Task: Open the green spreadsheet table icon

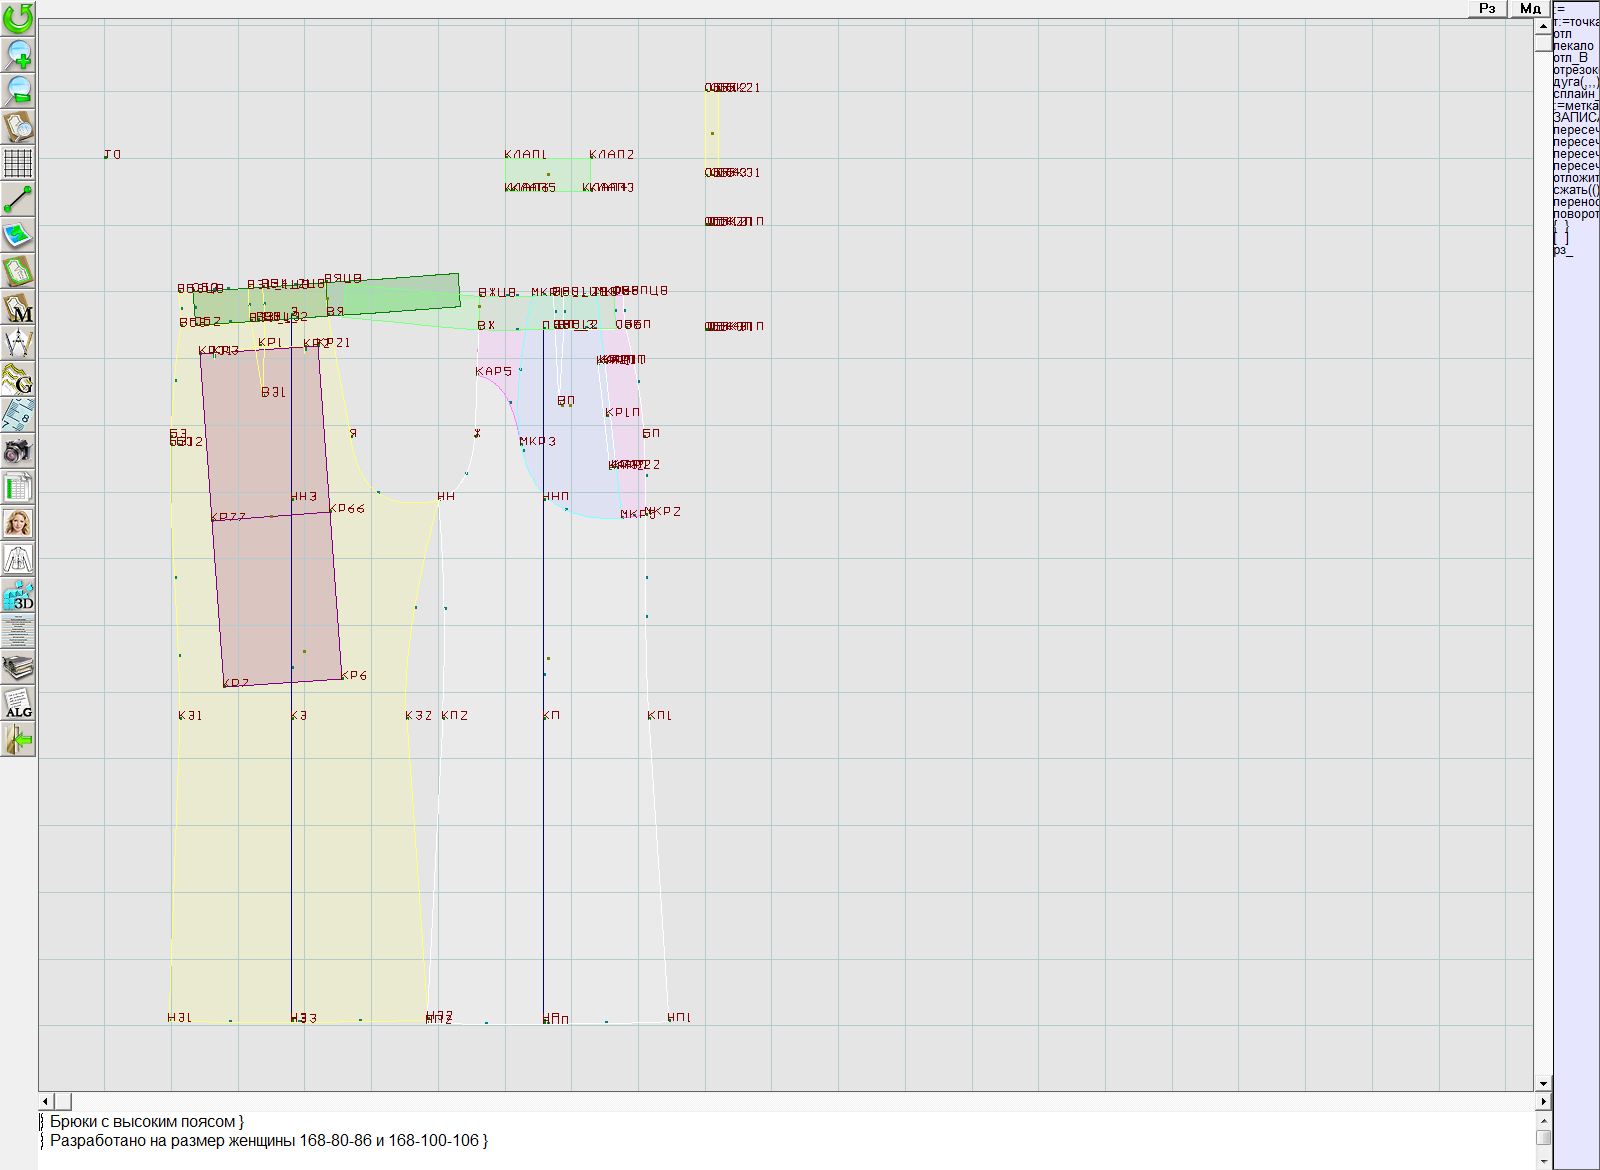Action: point(18,488)
